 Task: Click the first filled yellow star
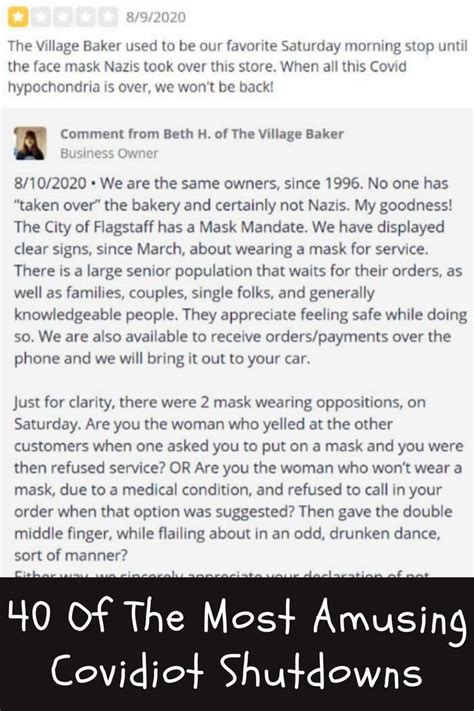[x=18, y=17]
